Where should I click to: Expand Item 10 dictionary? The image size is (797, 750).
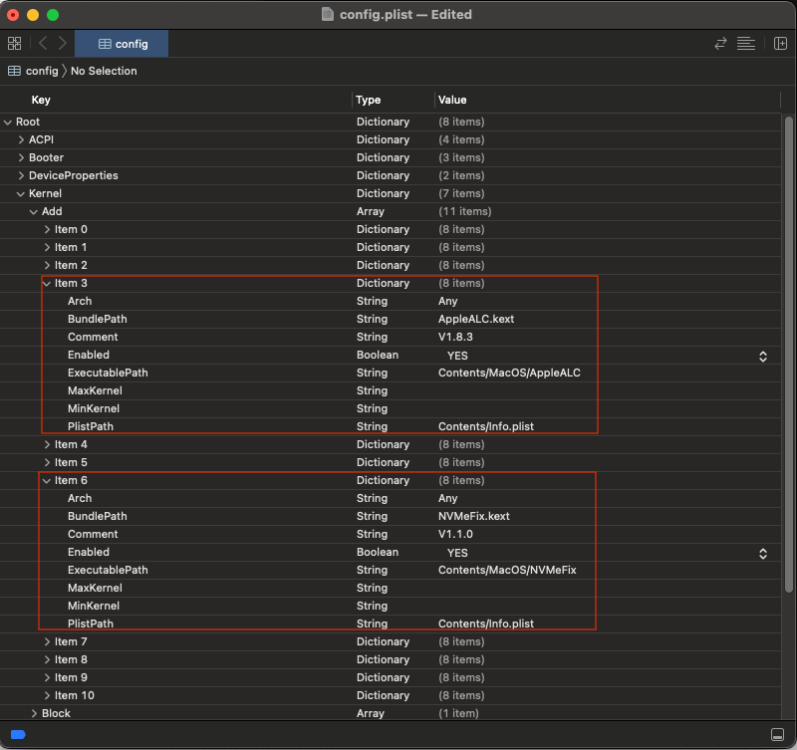[47, 695]
